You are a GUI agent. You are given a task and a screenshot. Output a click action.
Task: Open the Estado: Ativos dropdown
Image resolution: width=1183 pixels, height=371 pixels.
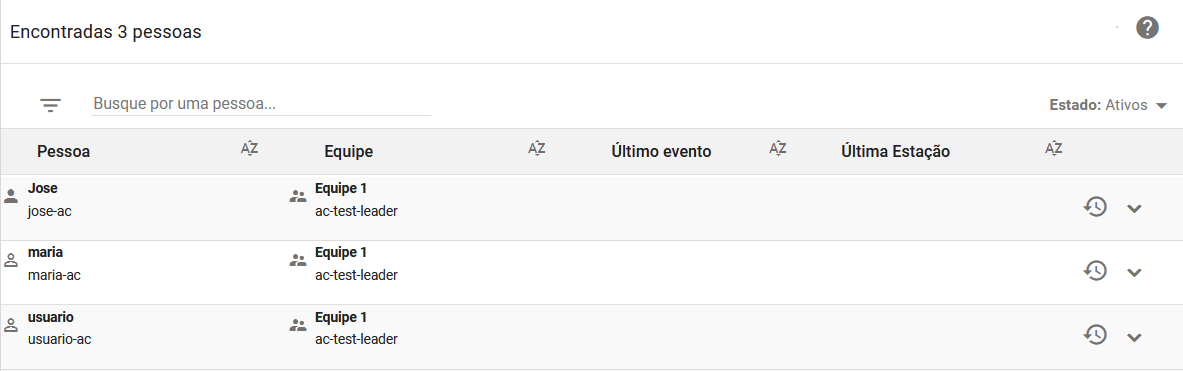1108,106
